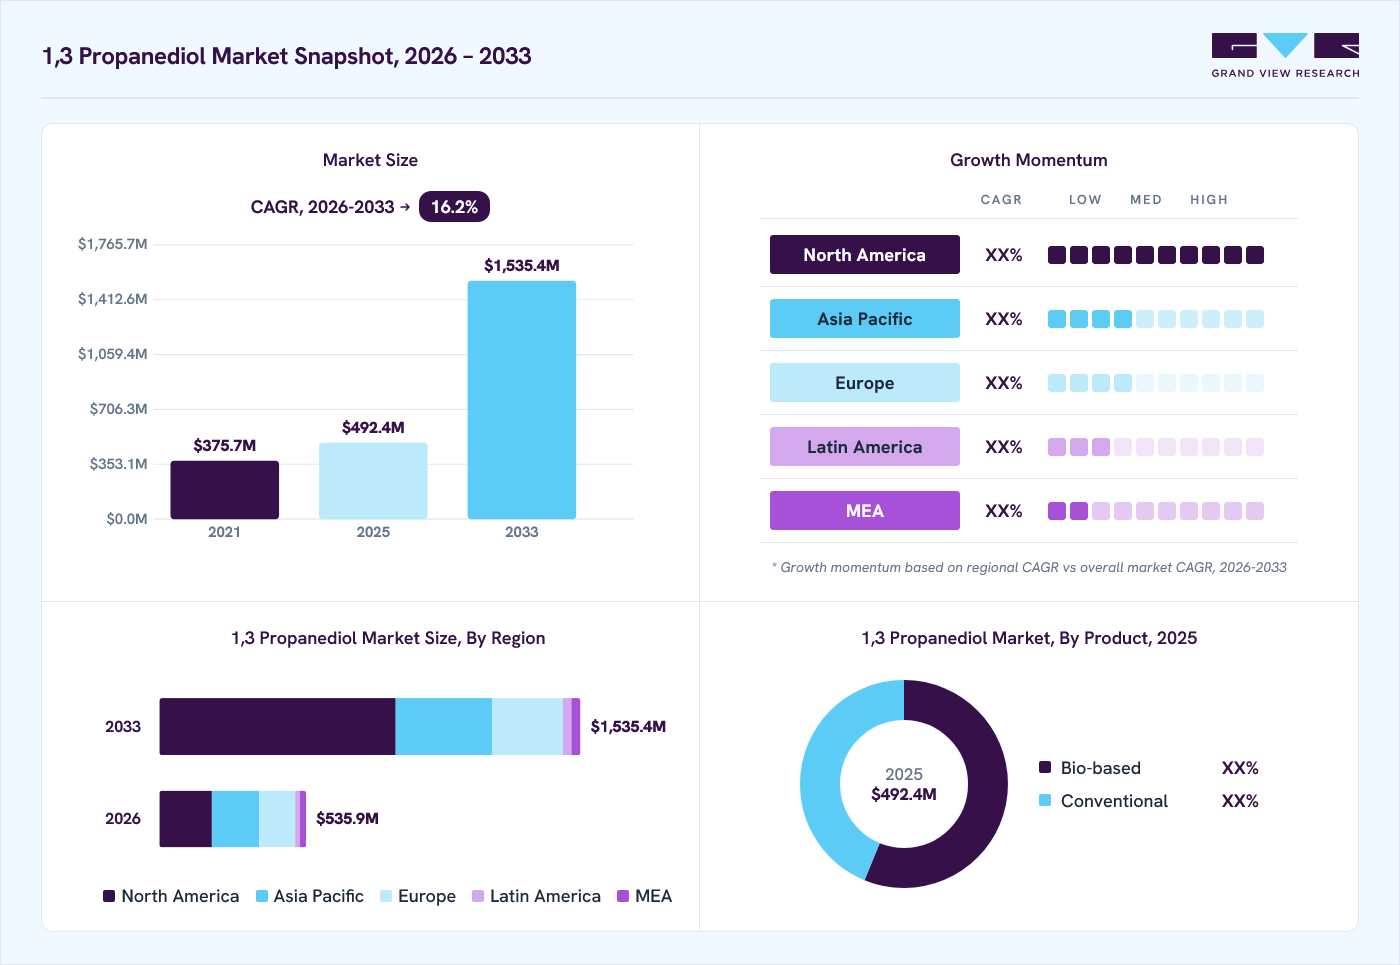Click the By Product, 2025 chart title
This screenshot has height=965, width=1400.
pos(1029,638)
